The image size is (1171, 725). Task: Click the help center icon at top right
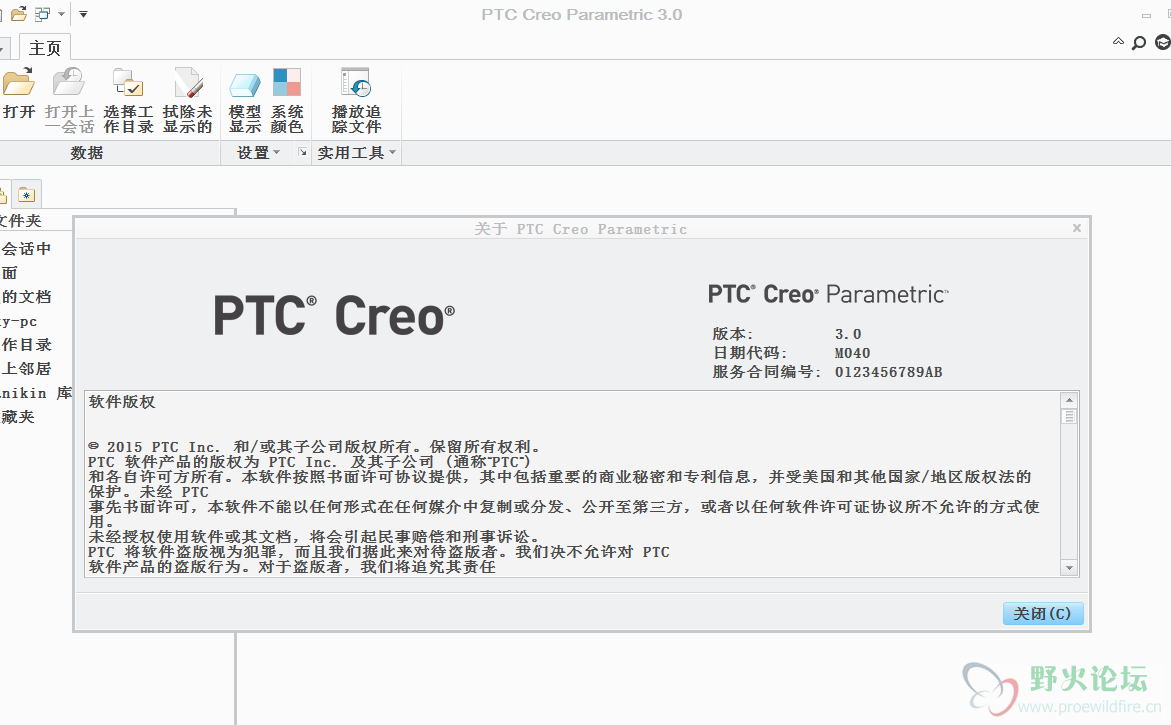click(1163, 43)
